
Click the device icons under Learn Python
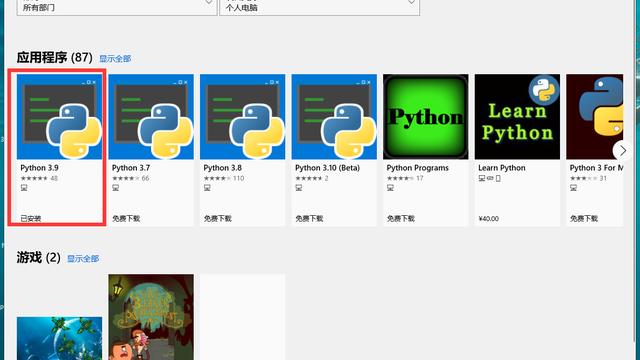click(x=489, y=178)
